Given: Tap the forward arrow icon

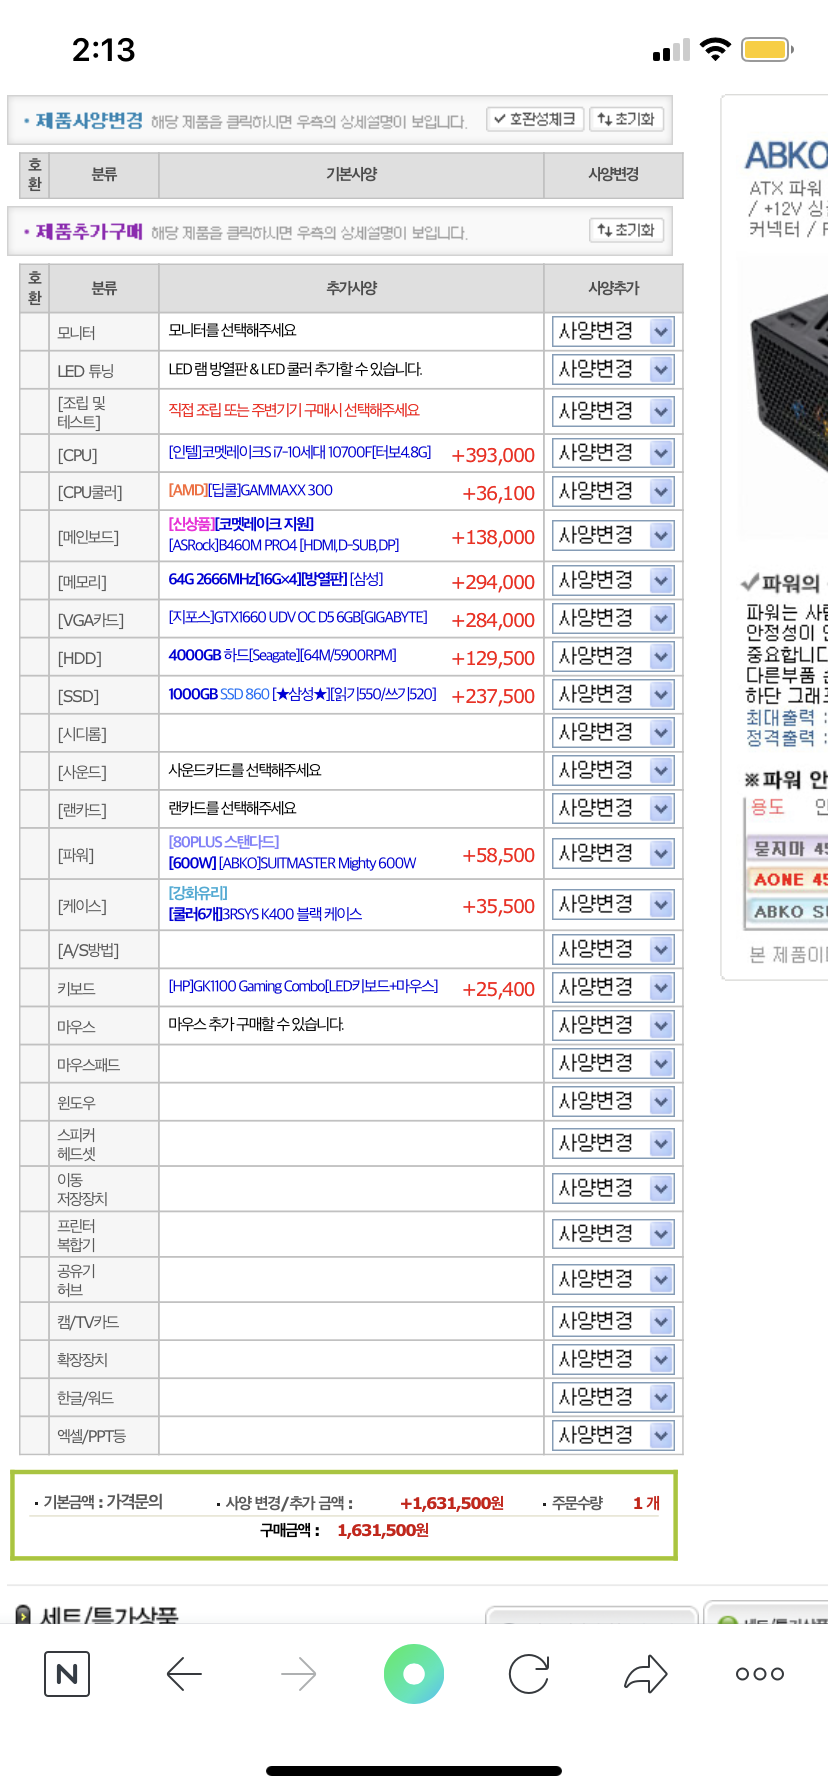Looking at the screenshot, I should pyautogui.click(x=298, y=1674).
